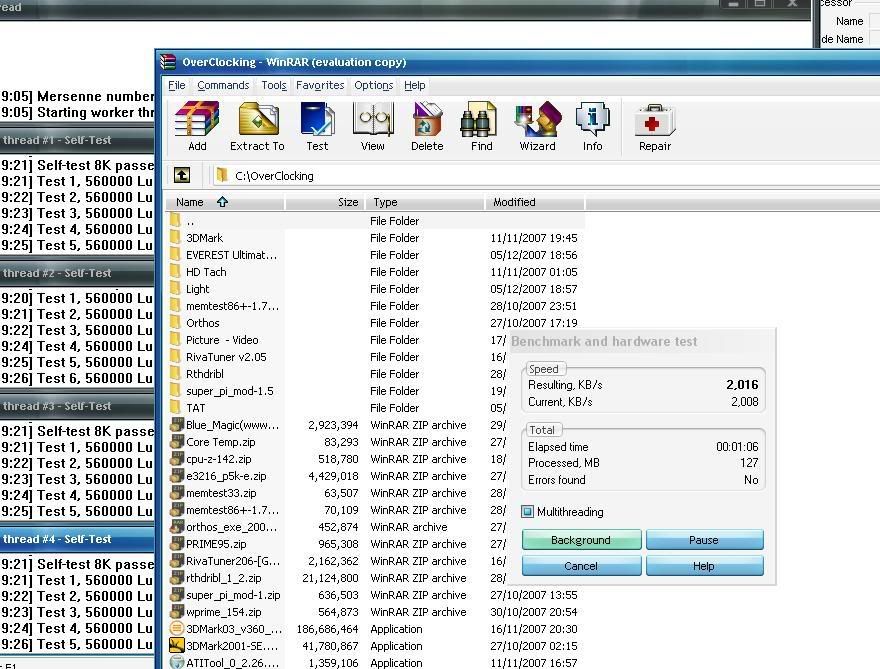Sort by the Modified column header
This screenshot has width=880, height=669.
click(535, 202)
